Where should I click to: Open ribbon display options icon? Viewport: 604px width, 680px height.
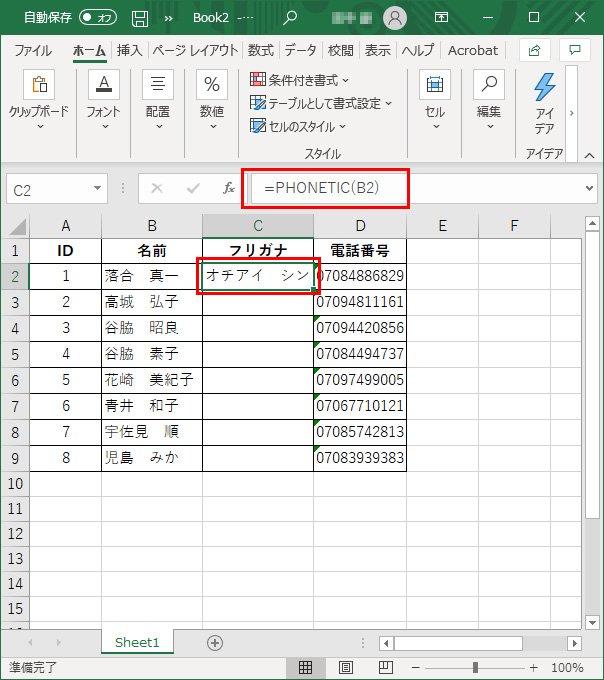[441, 17]
